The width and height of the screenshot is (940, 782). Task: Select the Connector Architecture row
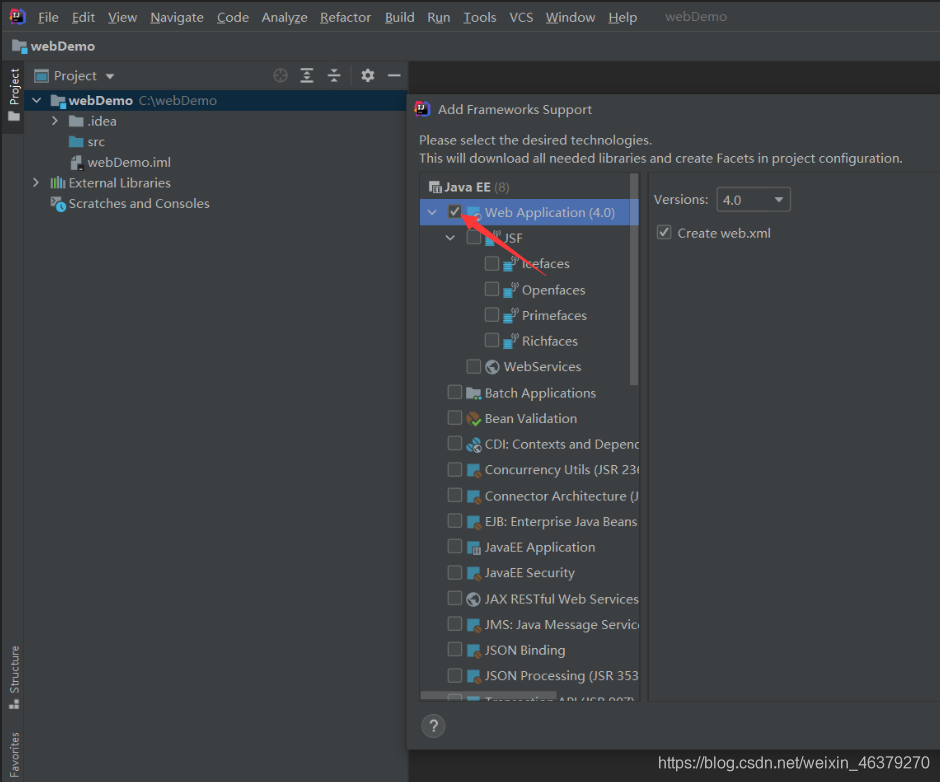[x=529, y=496]
